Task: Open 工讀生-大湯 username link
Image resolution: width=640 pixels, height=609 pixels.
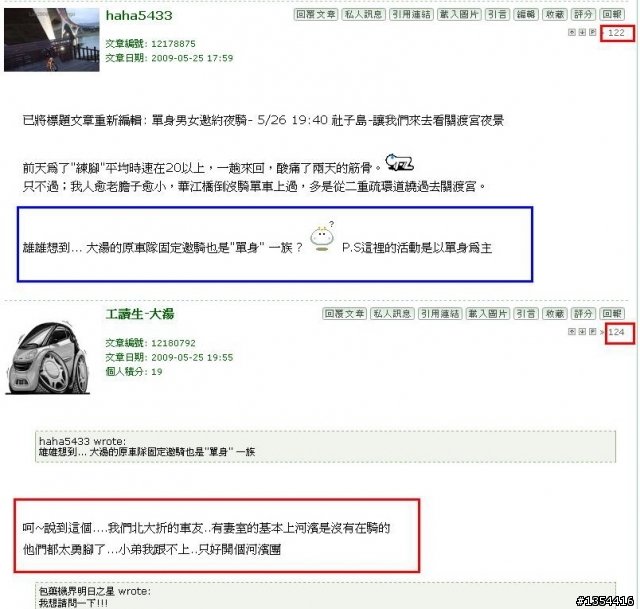Action: [x=140, y=314]
